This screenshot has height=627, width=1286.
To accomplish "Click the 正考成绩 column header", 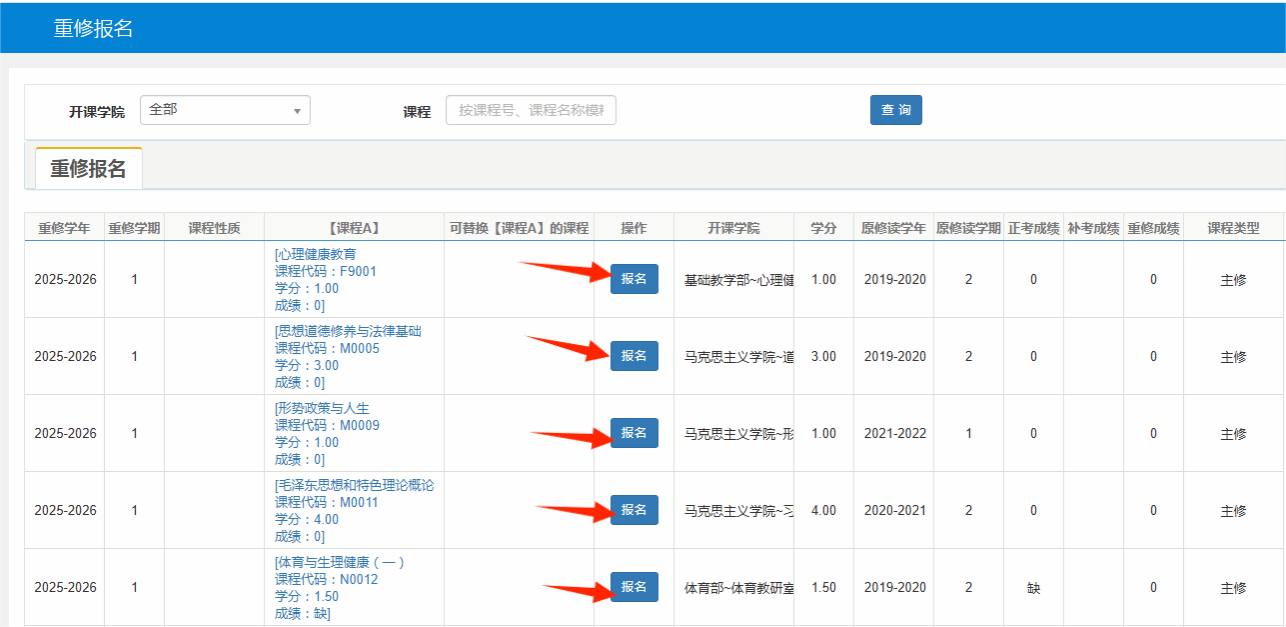I will pos(1033,228).
